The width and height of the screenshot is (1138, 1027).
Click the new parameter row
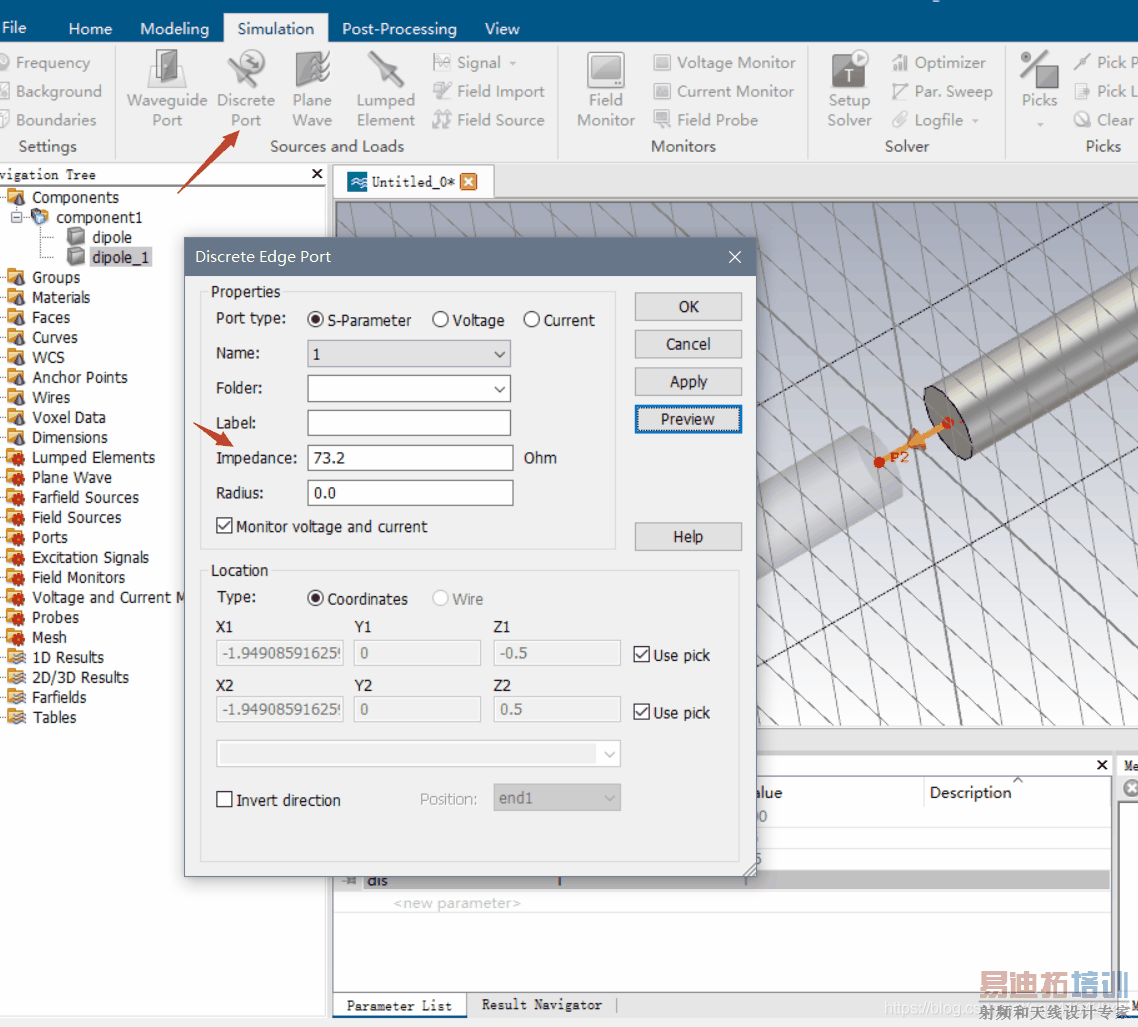tap(457, 903)
